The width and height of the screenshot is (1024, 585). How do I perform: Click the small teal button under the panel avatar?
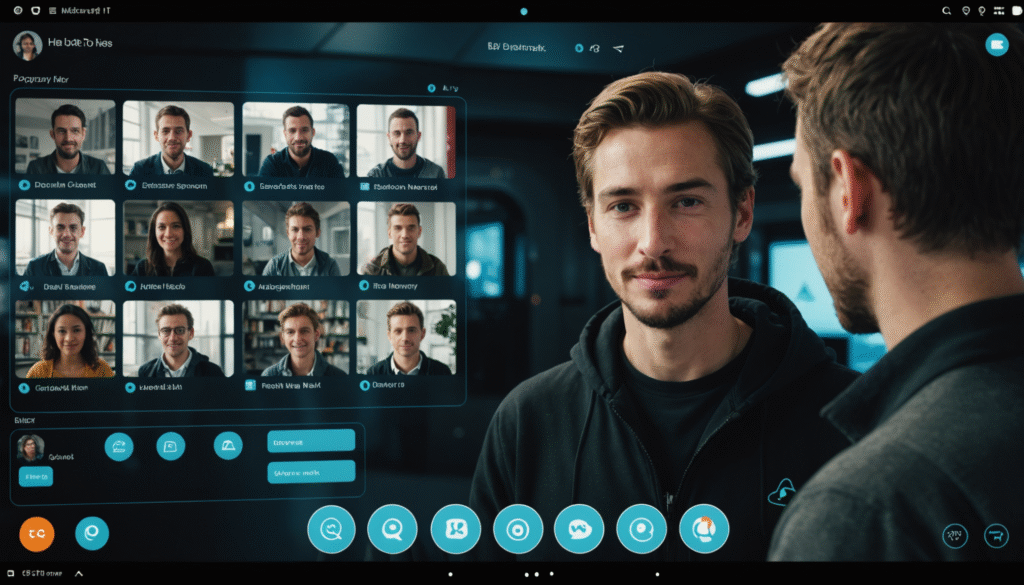point(35,477)
